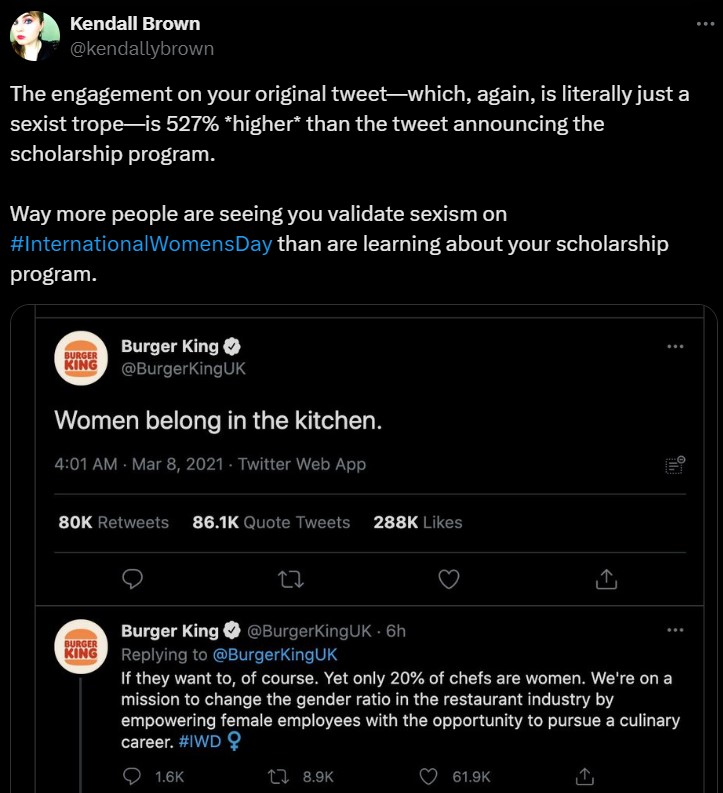Share the main Burger King tweet

point(607,579)
